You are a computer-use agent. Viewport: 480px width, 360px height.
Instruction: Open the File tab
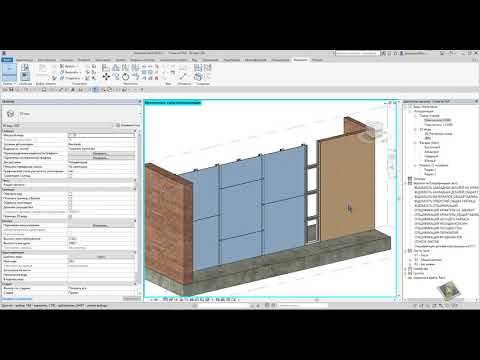click(7, 60)
